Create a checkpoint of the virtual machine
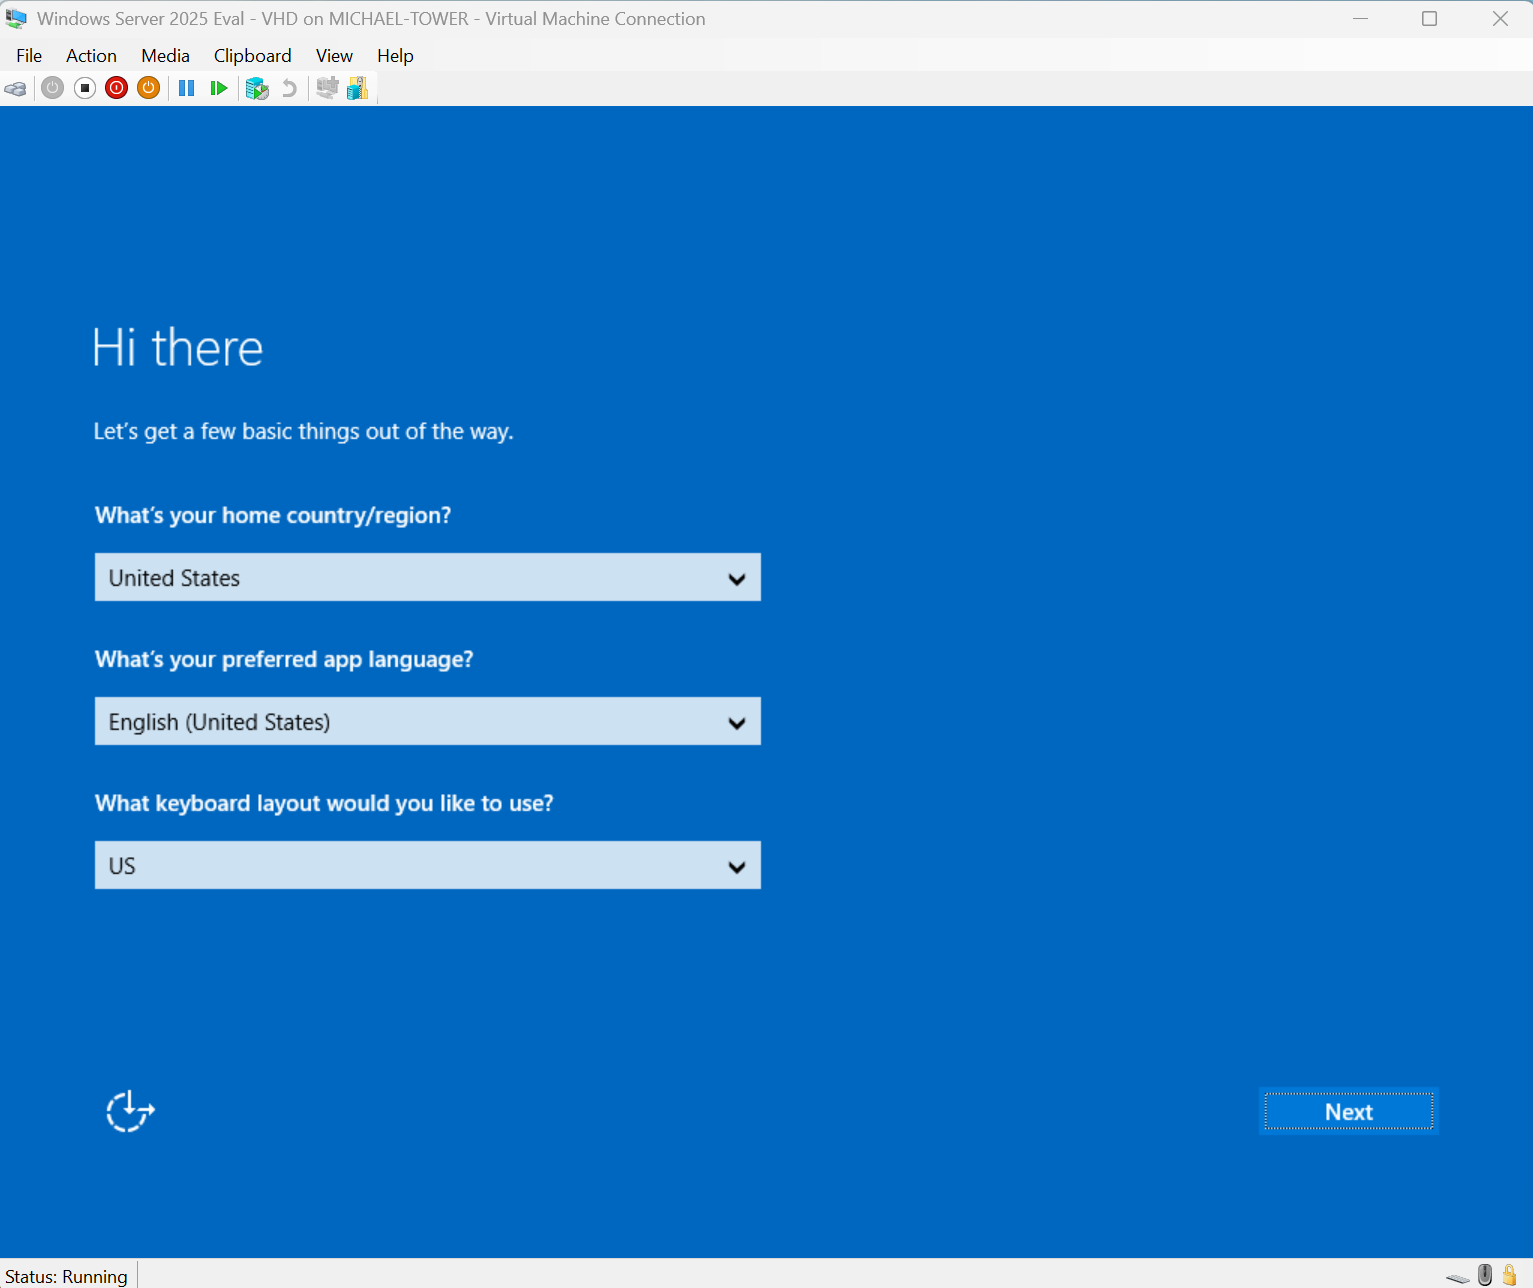Image resolution: width=1533 pixels, height=1288 pixels. tap(257, 88)
